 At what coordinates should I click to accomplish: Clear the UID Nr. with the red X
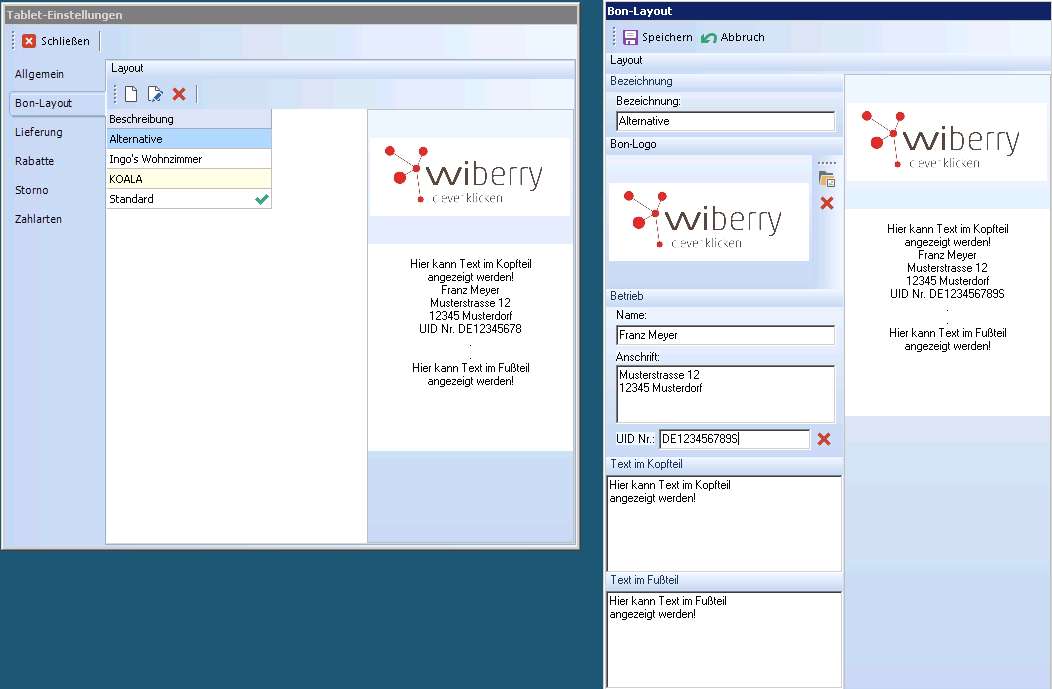824,439
